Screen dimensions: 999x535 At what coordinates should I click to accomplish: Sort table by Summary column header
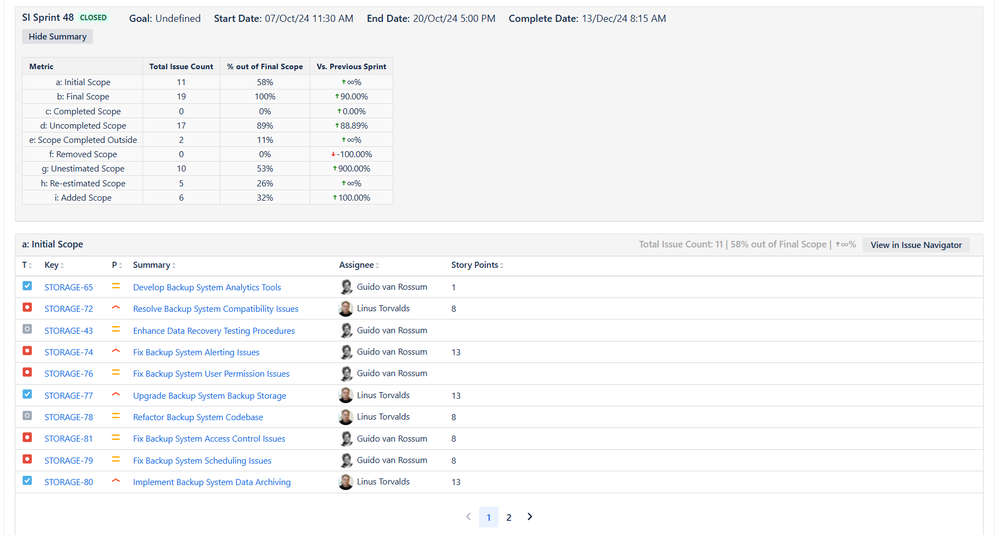154,265
